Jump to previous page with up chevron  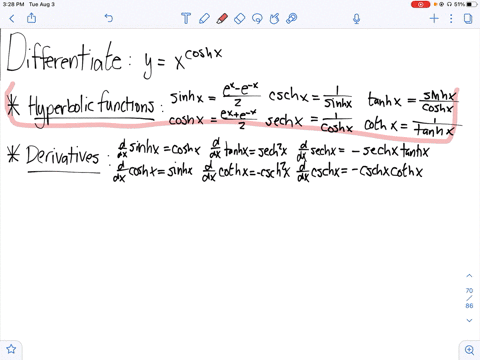(469, 276)
